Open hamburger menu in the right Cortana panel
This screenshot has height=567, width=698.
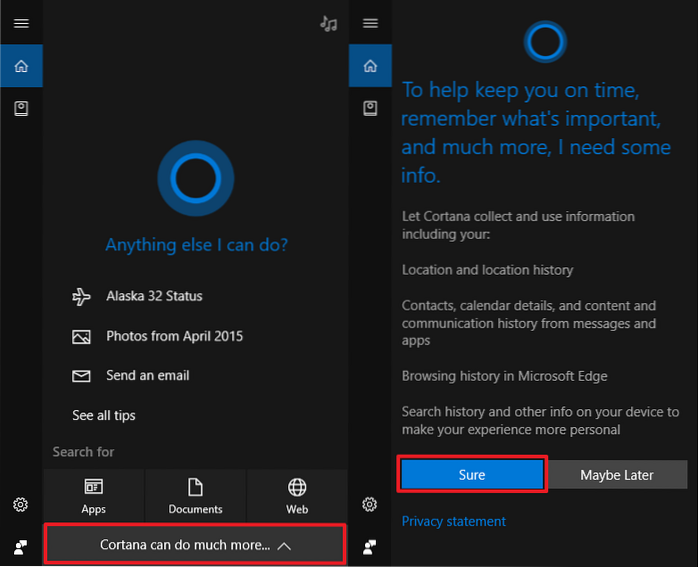click(370, 24)
